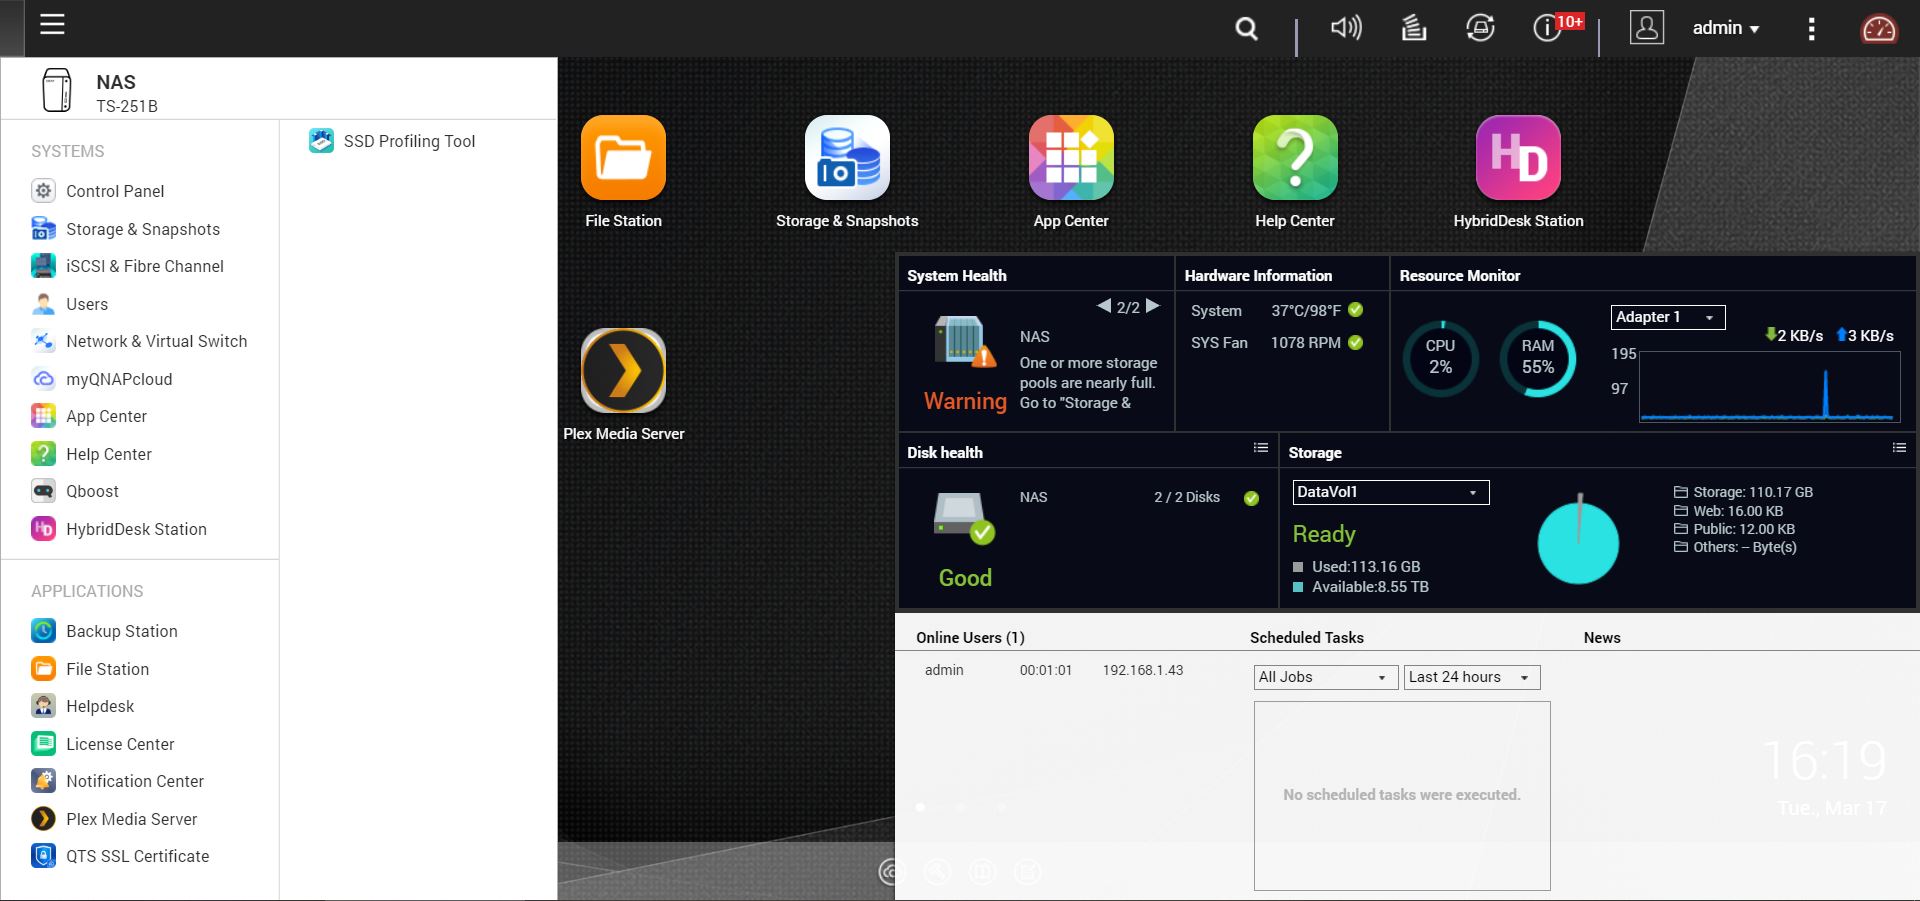Open Storage panel list view icon
The height and width of the screenshot is (901, 1920).
(1899, 448)
